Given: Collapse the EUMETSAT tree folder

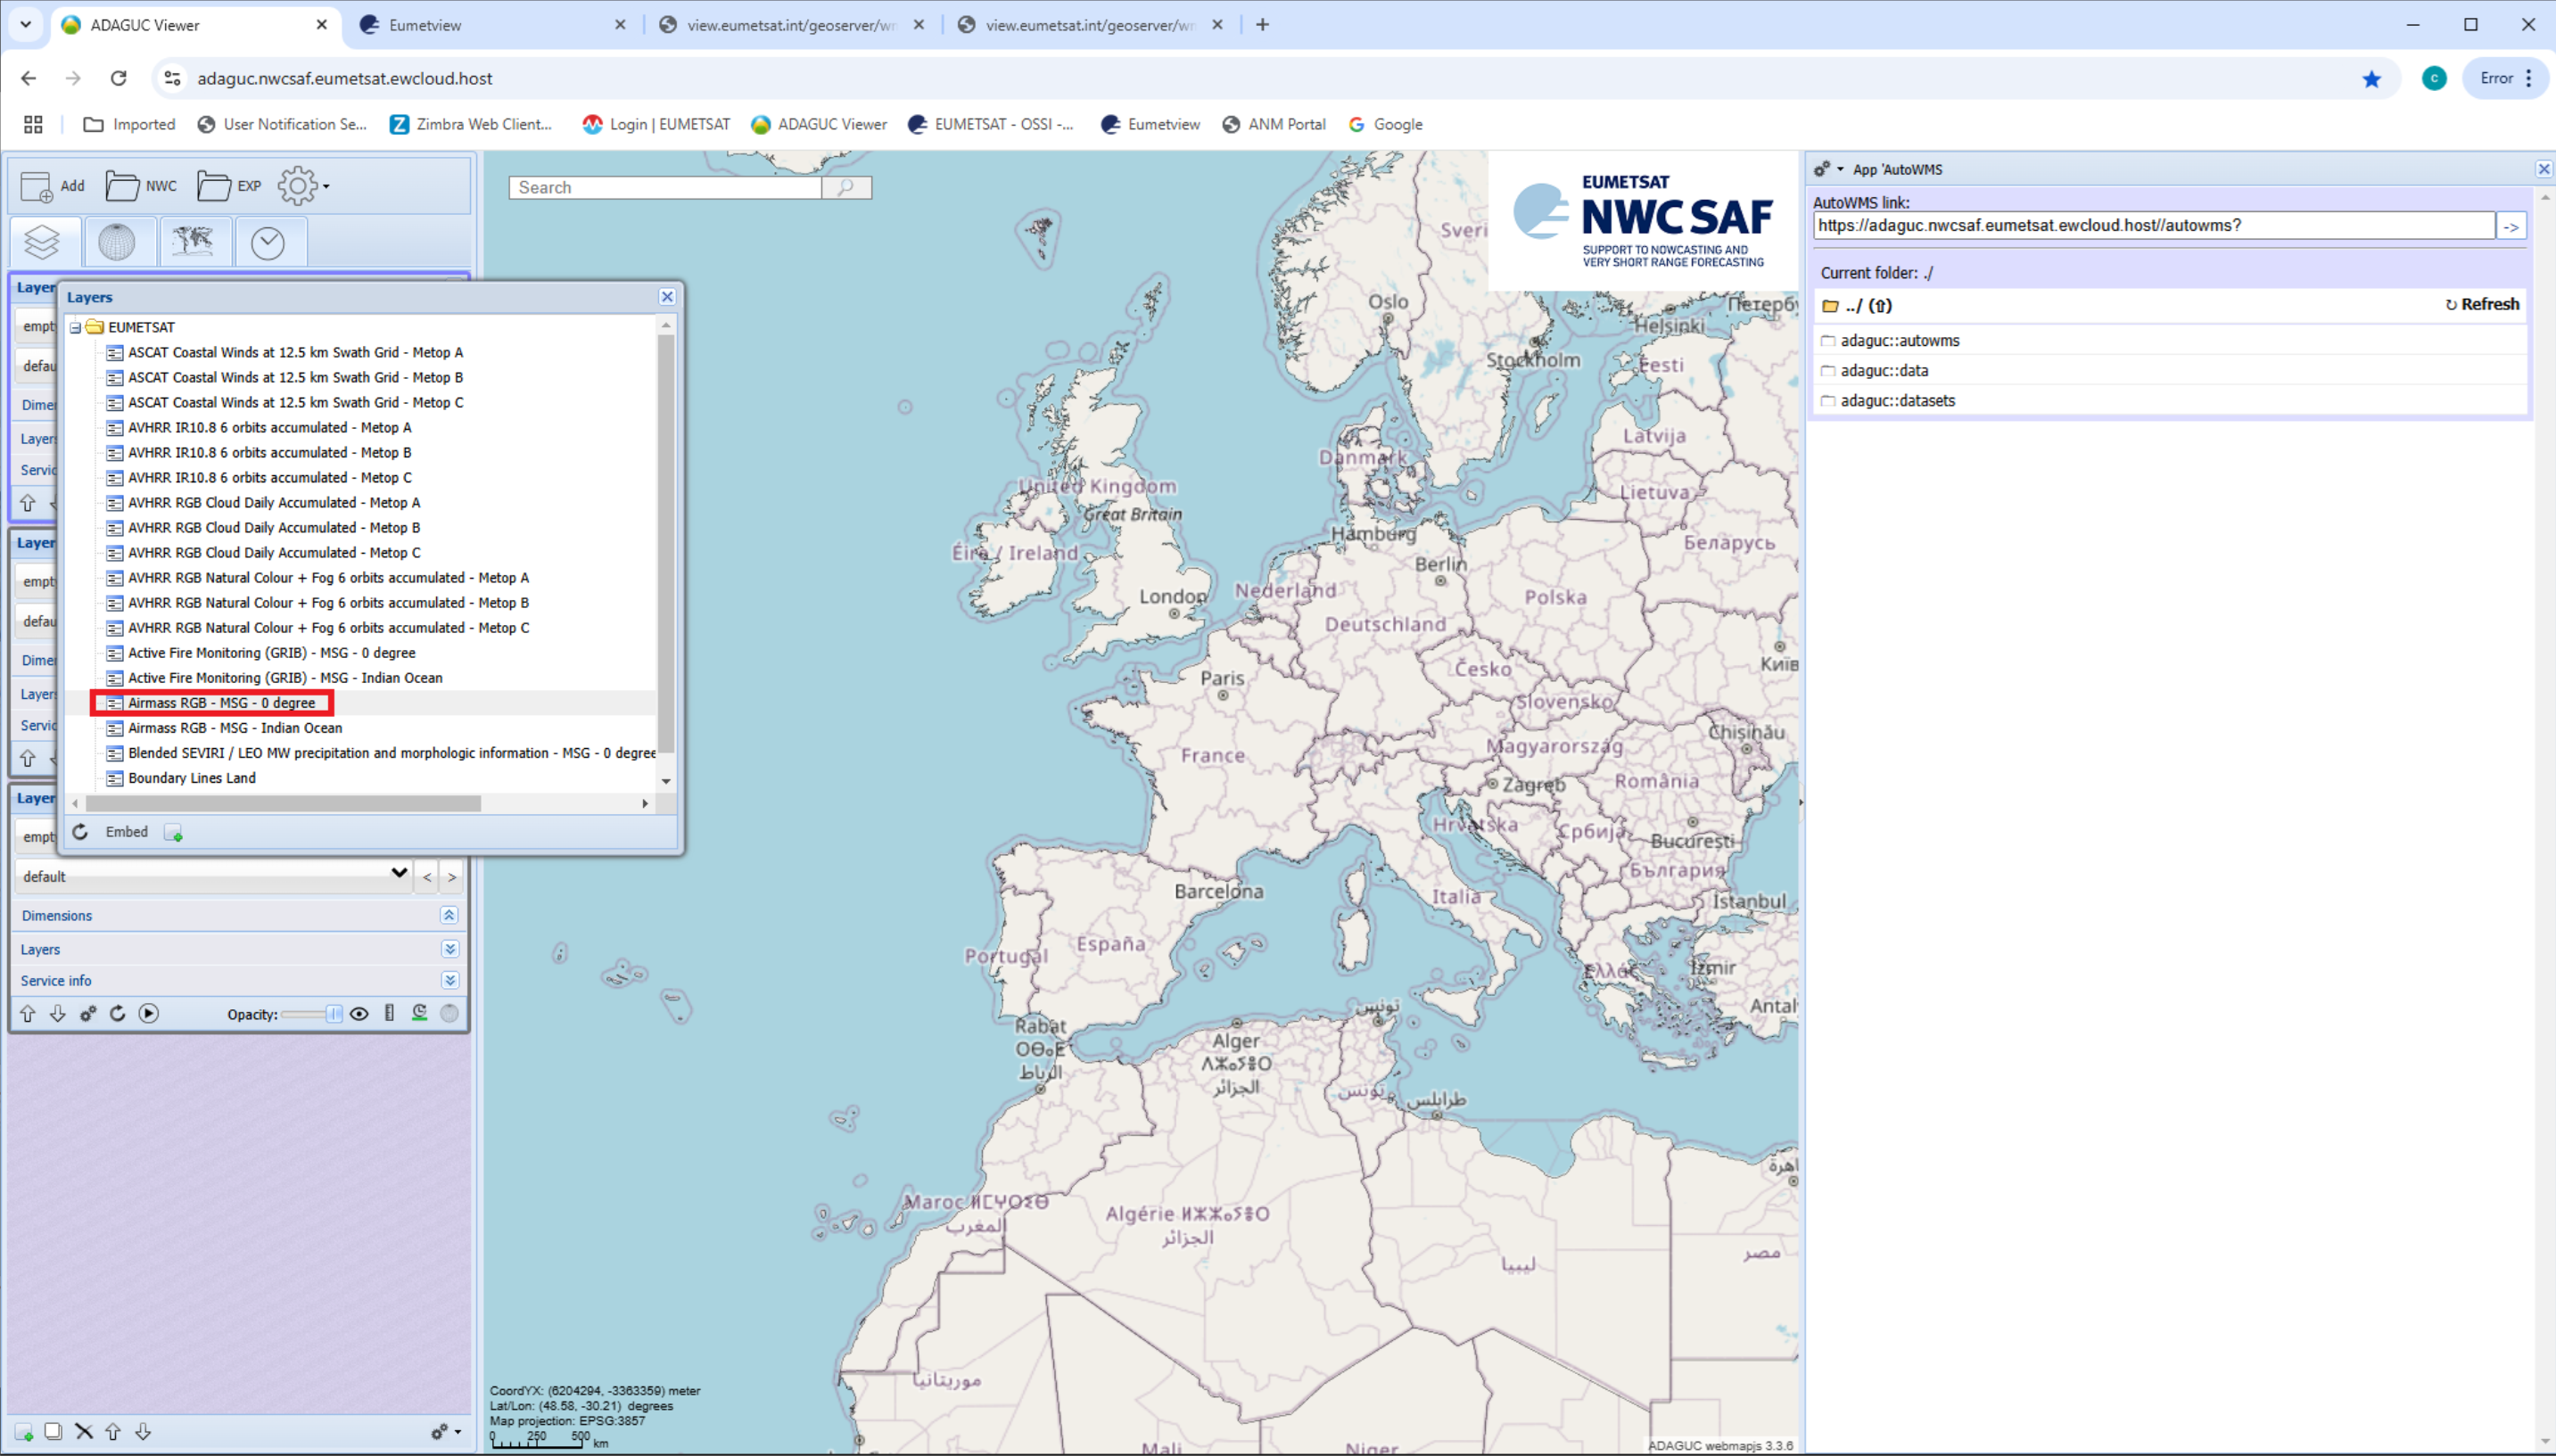Looking at the screenshot, I should click(x=75, y=328).
